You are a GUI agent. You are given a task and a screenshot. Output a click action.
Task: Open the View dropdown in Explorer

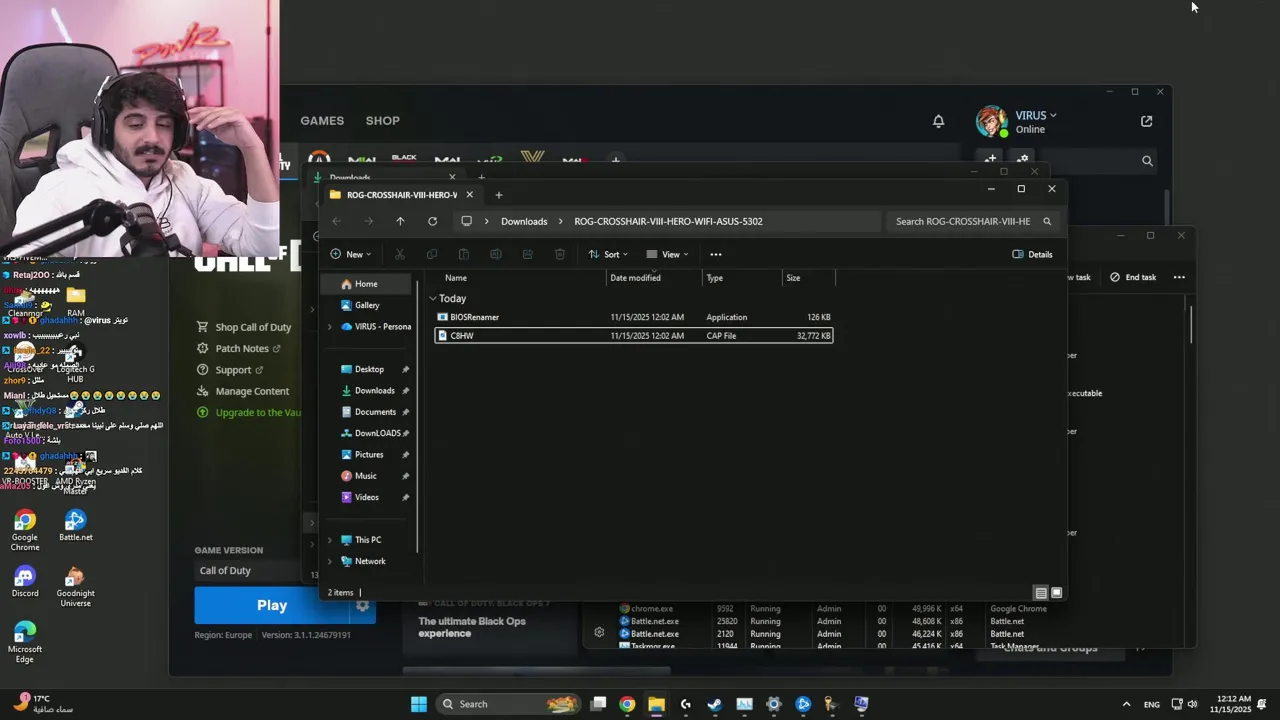(x=667, y=254)
